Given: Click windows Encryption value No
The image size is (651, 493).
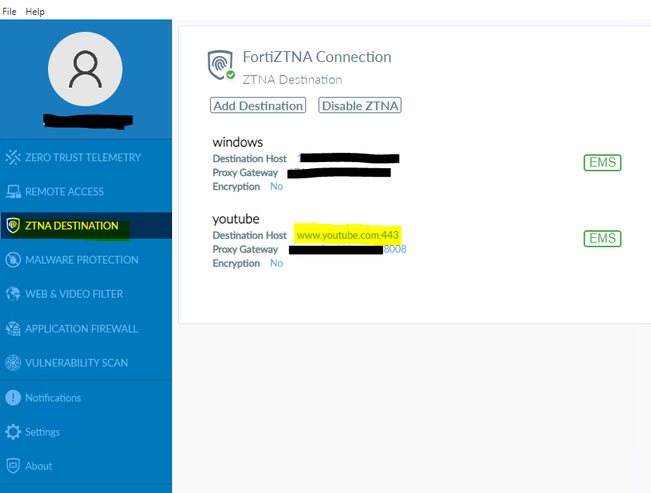Looking at the screenshot, I should tap(277, 186).
